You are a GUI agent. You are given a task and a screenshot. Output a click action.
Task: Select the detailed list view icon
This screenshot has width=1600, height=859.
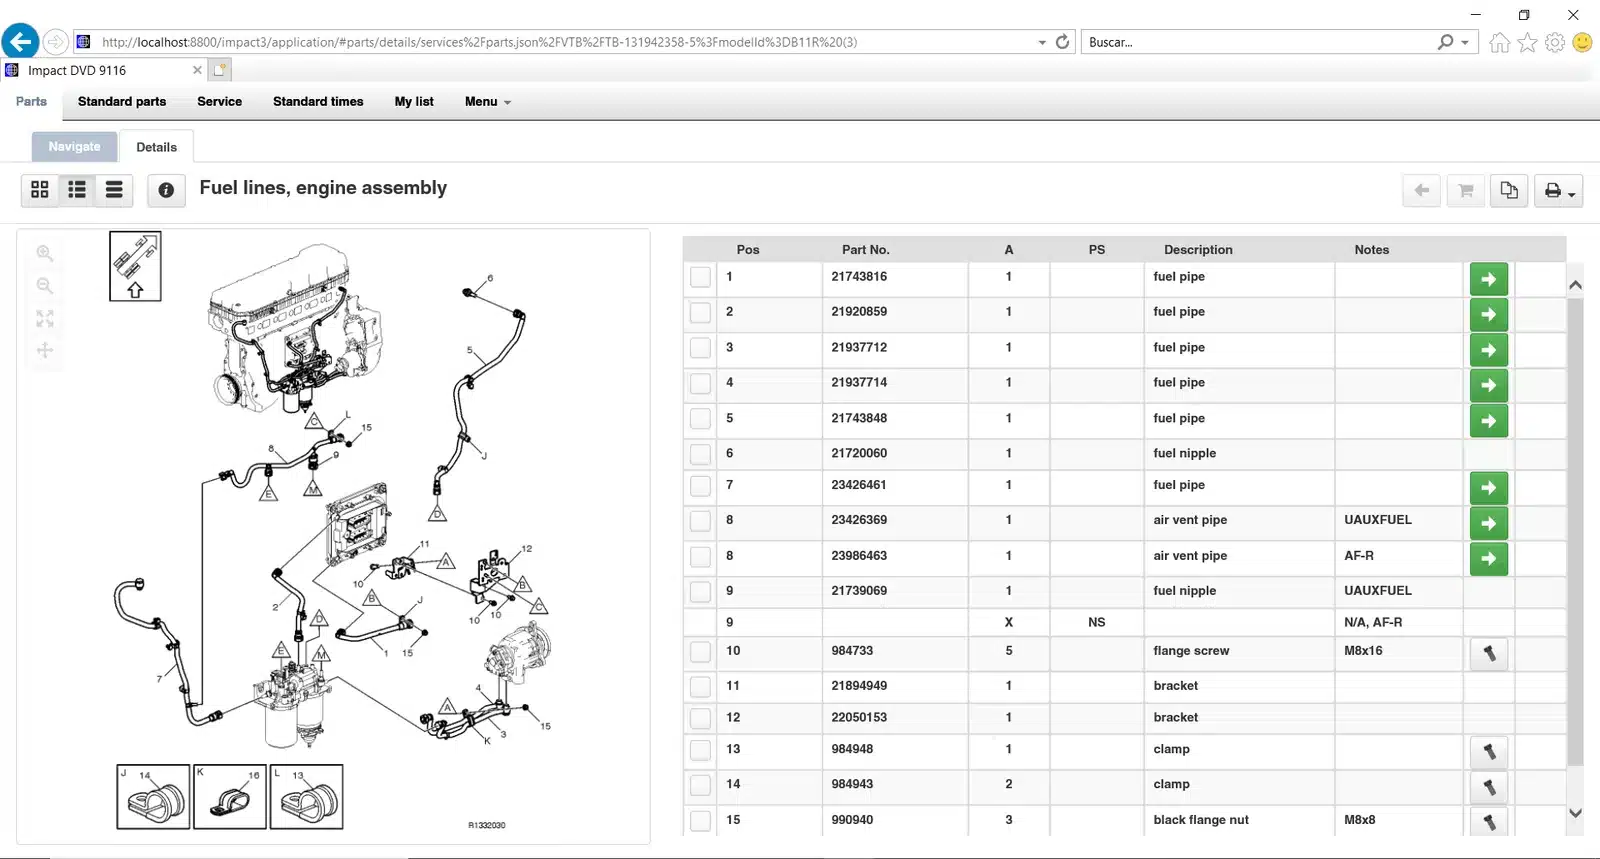(77, 189)
